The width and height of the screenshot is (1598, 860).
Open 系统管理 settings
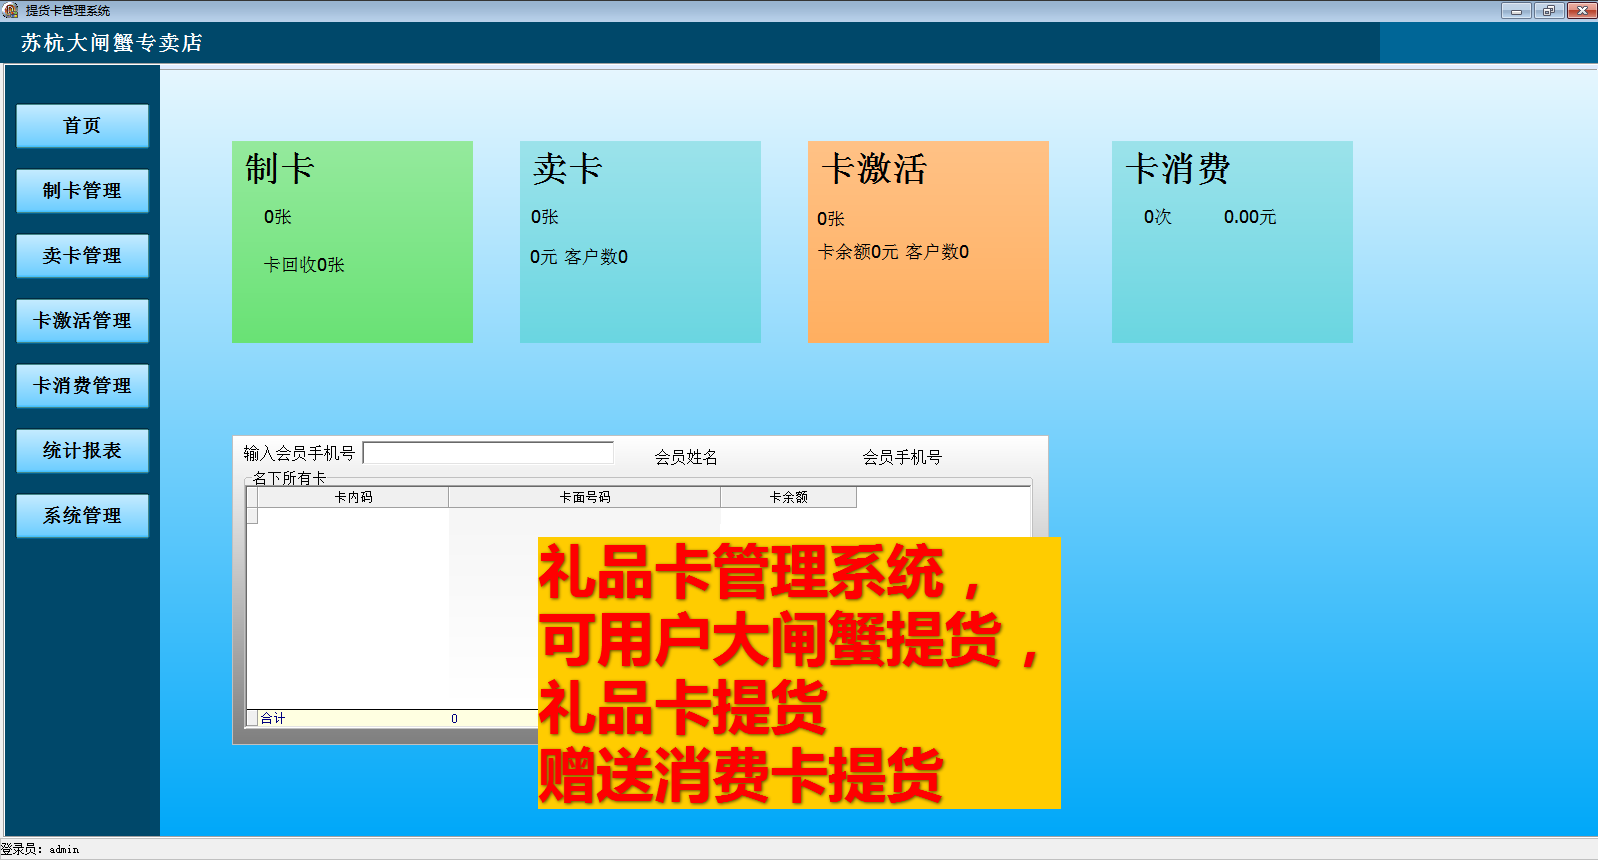(x=82, y=516)
